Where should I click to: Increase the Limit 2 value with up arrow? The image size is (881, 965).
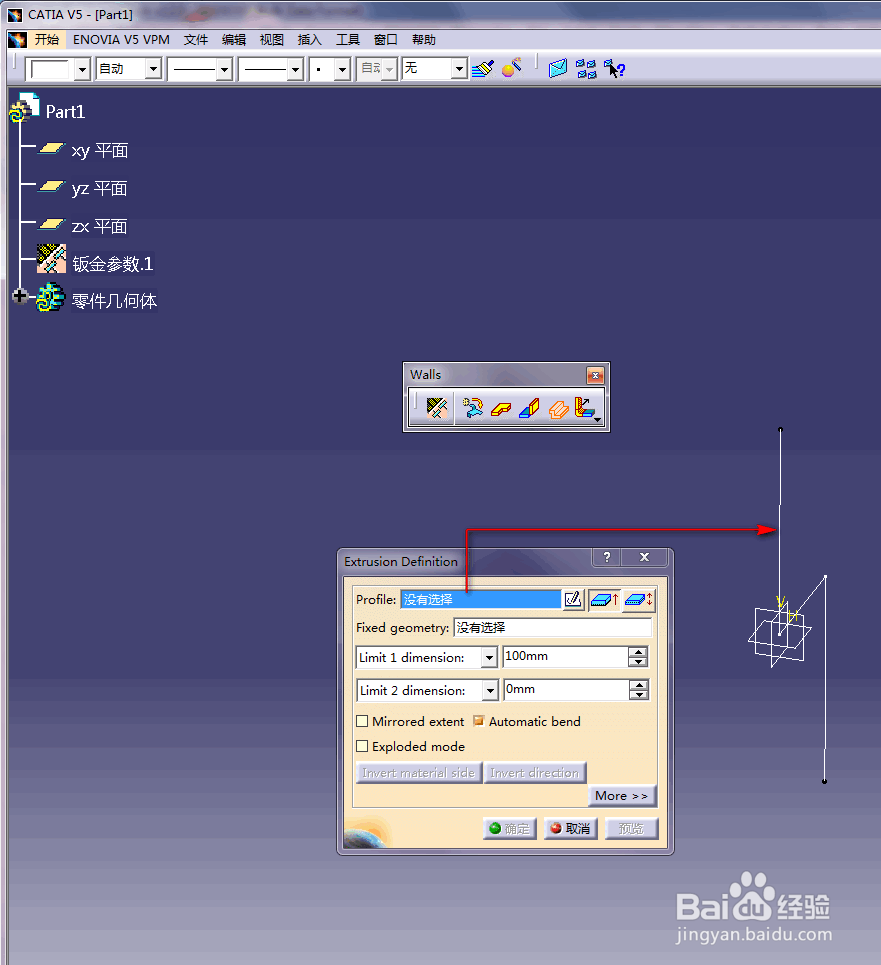click(x=639, y=685)
